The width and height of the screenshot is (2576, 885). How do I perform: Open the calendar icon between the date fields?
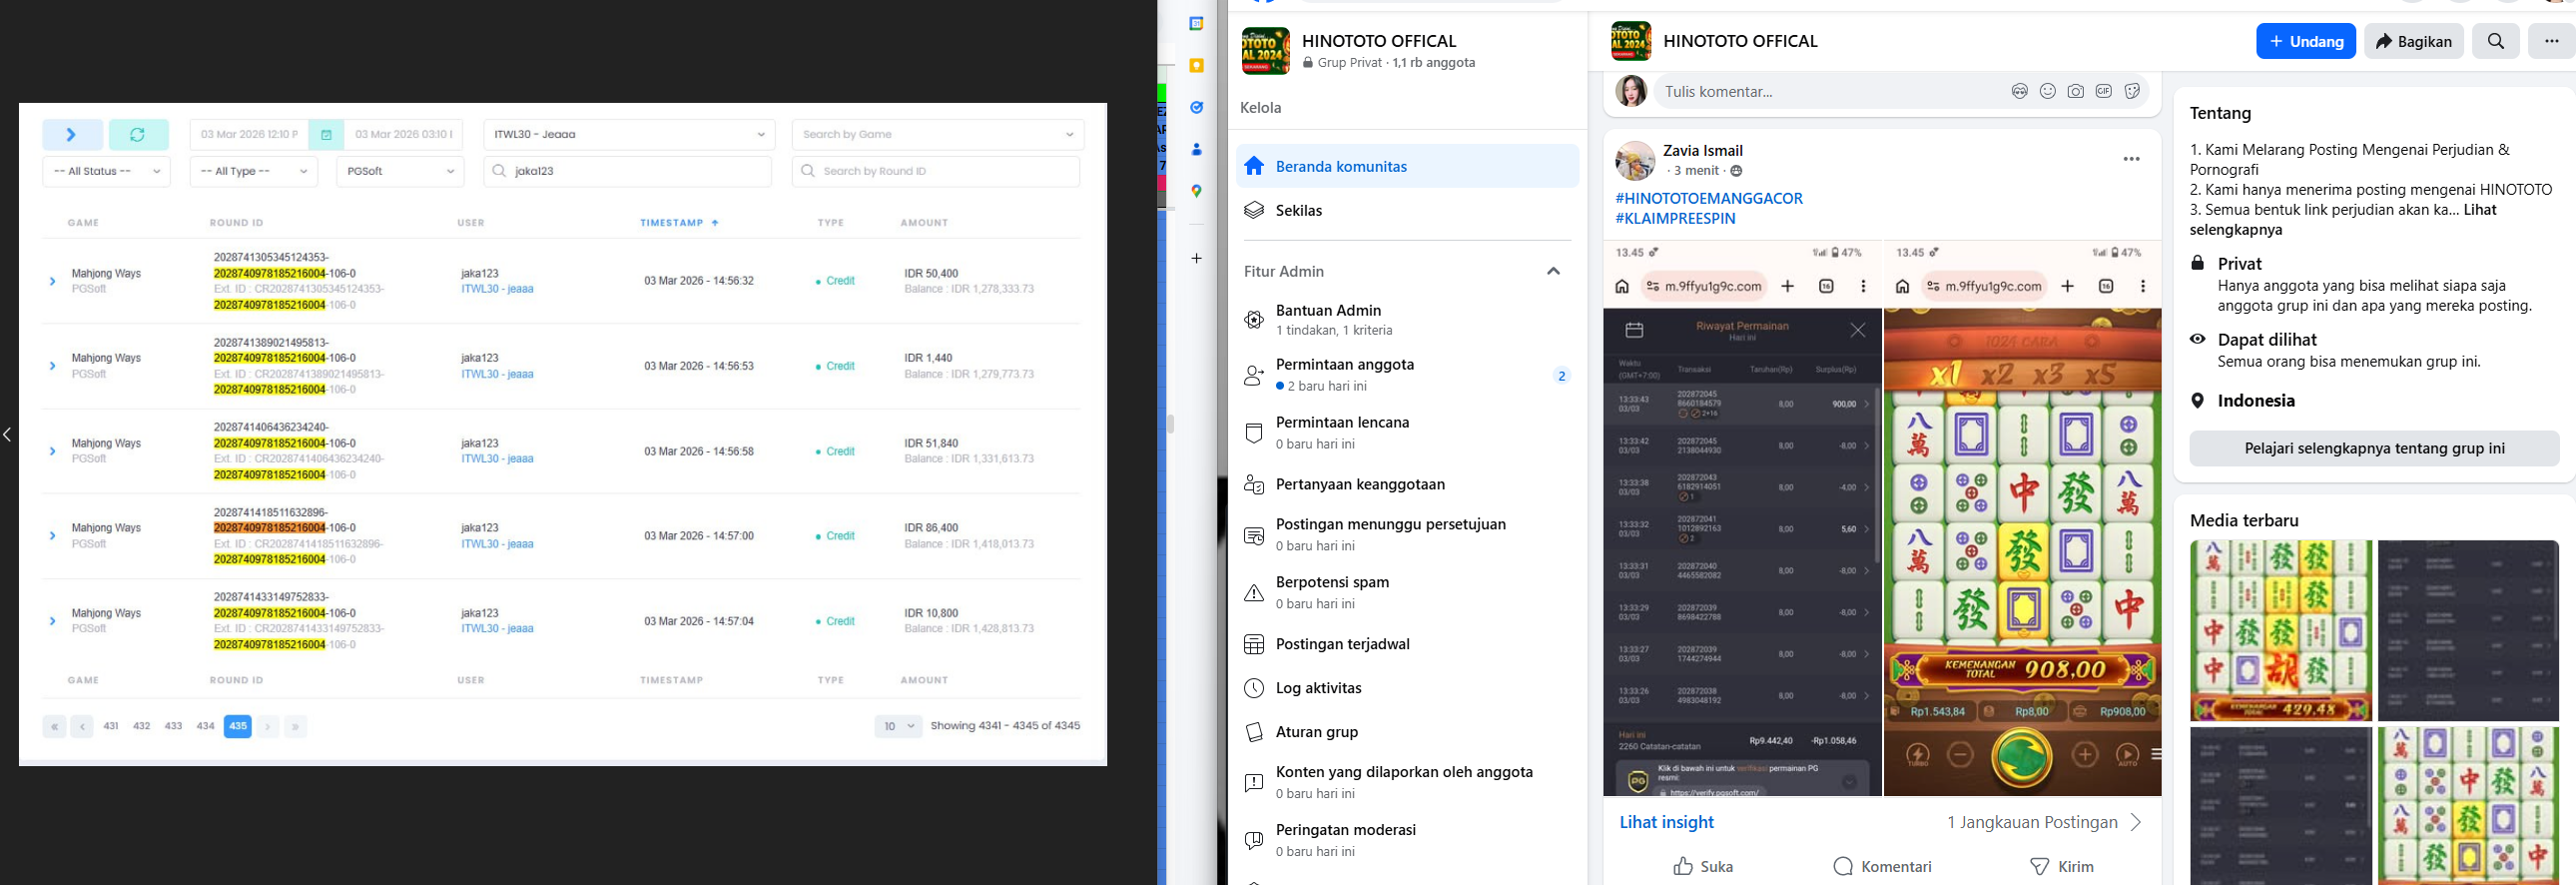point(326,134)
